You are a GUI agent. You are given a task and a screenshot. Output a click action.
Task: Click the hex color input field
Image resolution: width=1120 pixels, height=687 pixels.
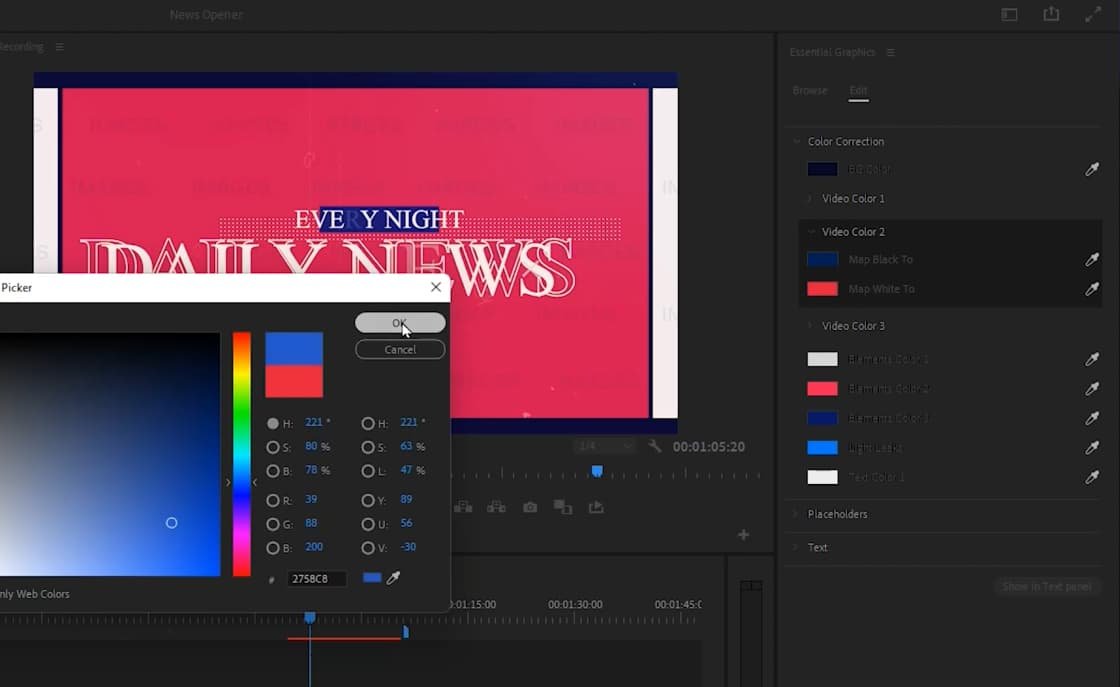(x=317, y=579)
